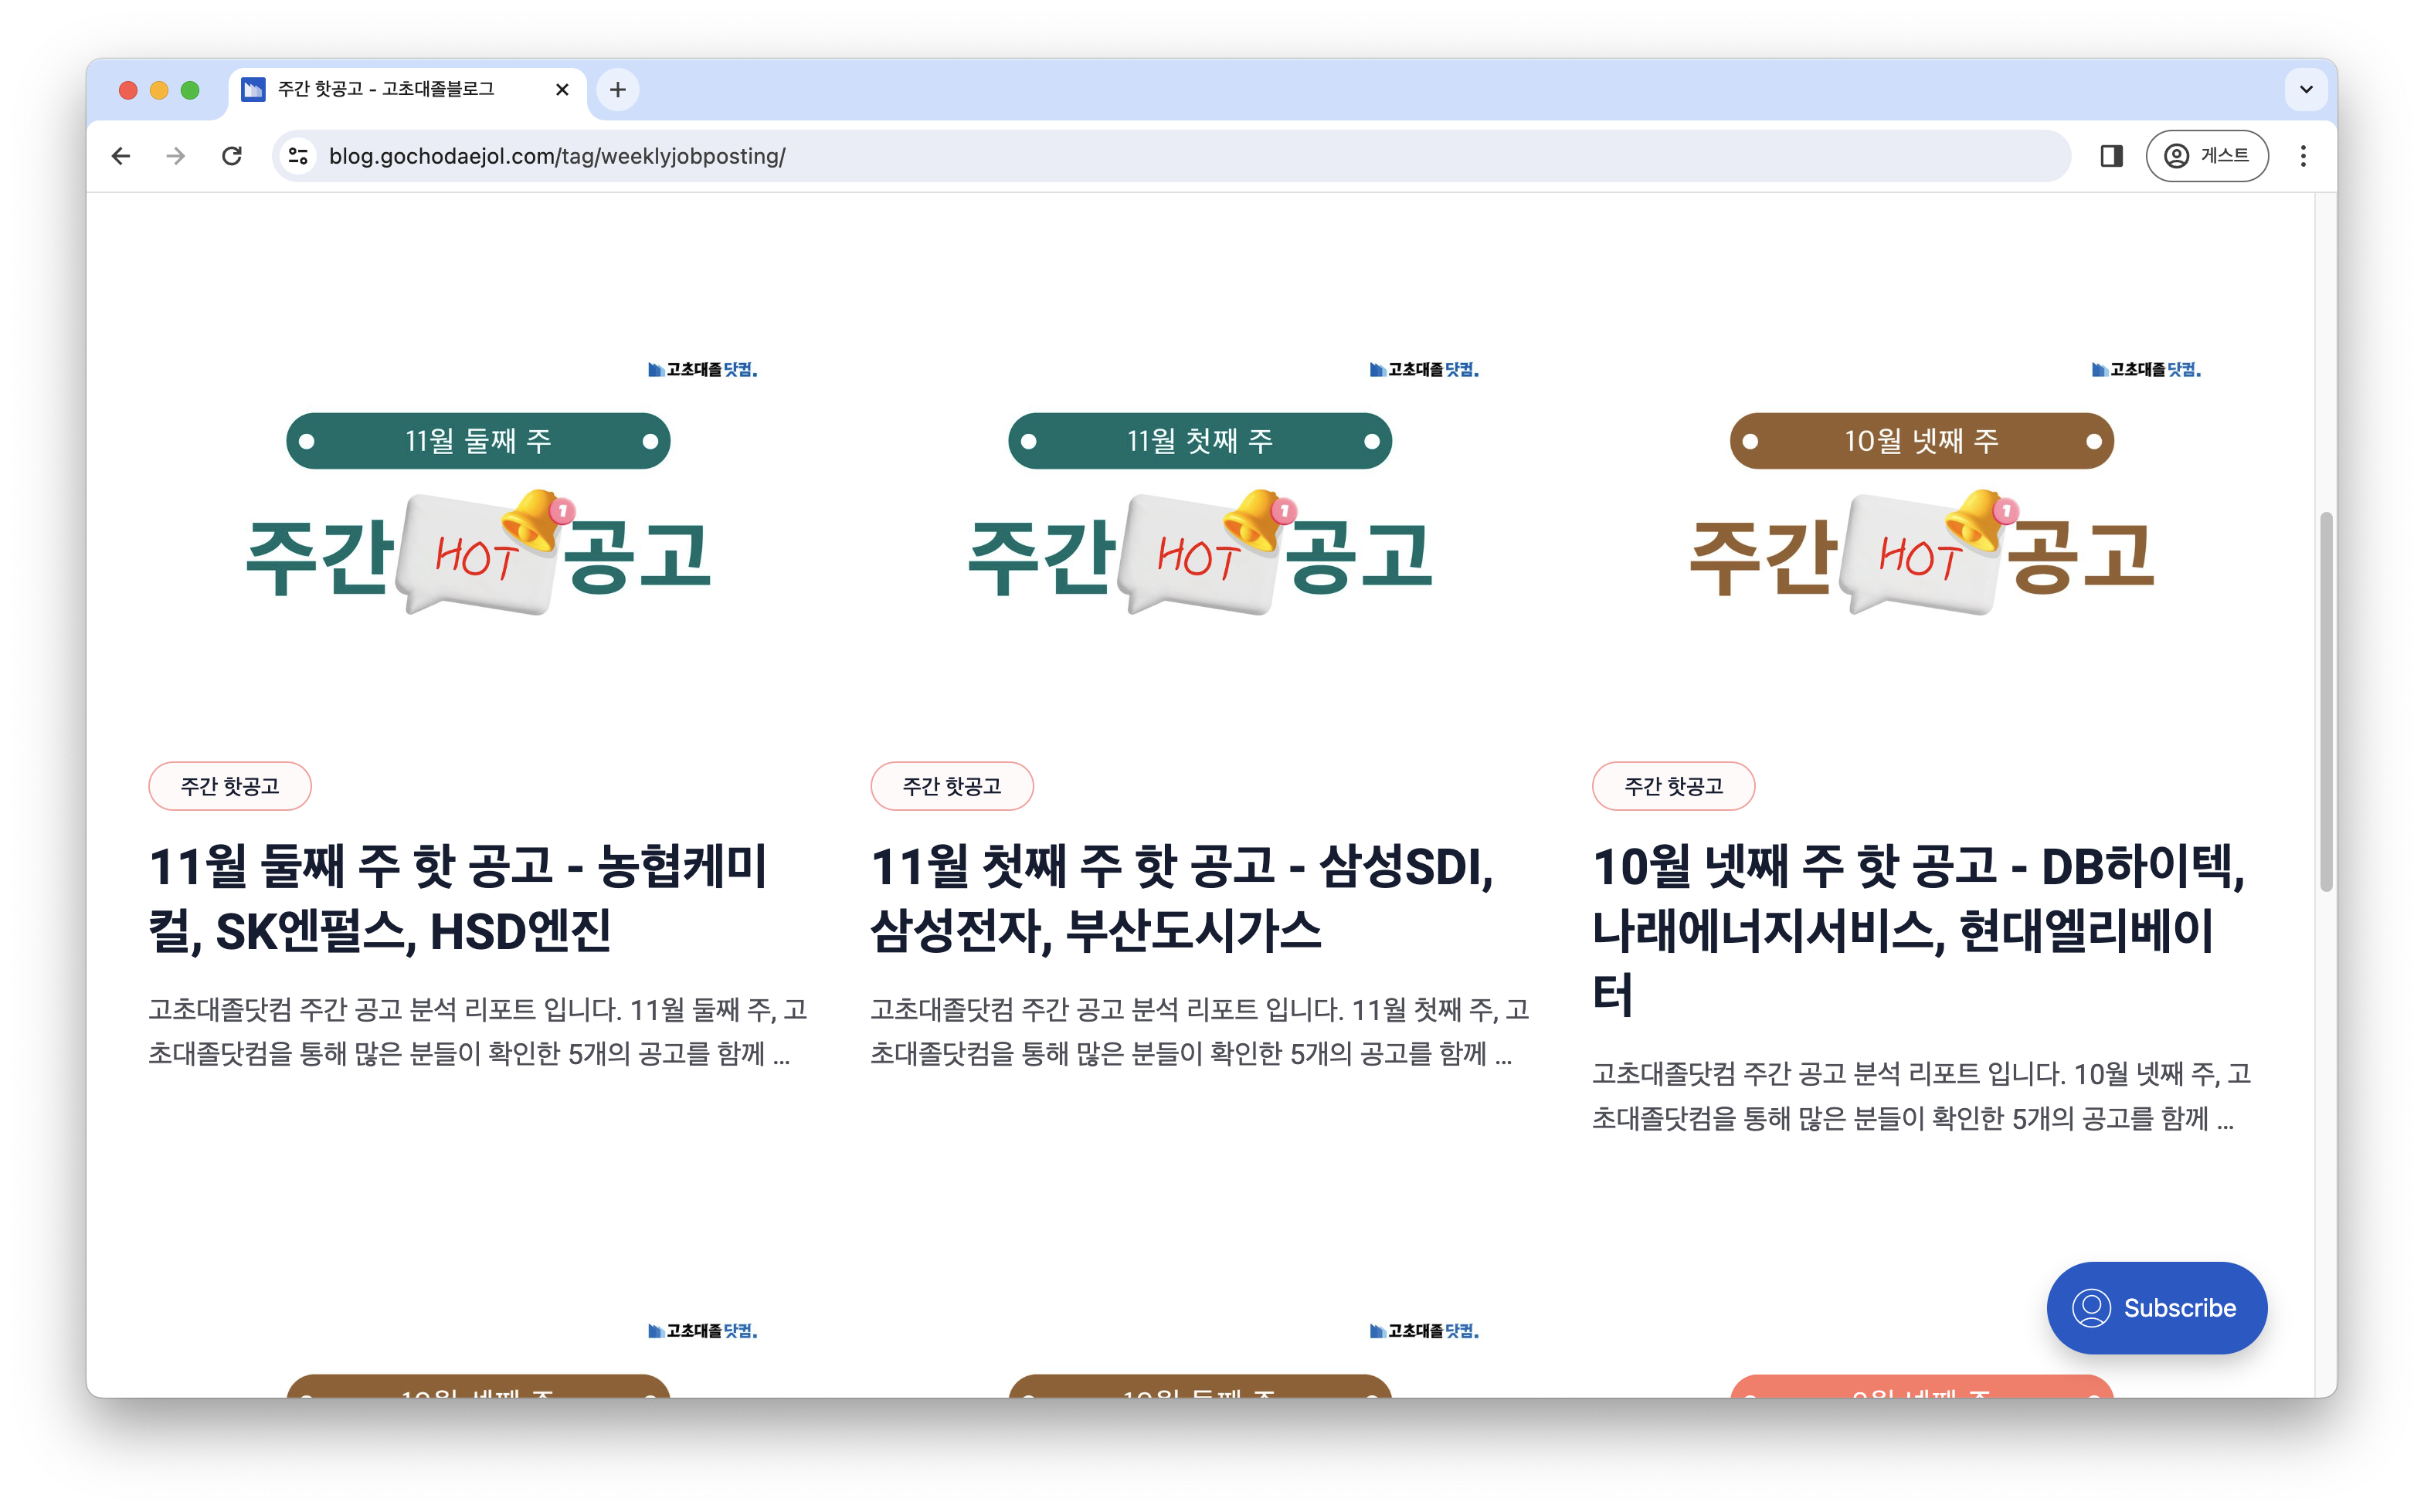The height and width of the screenshot is (1512, 2424).
Task: Open post titled 11월 둘째 주 핫 공고
Action: 458,898
